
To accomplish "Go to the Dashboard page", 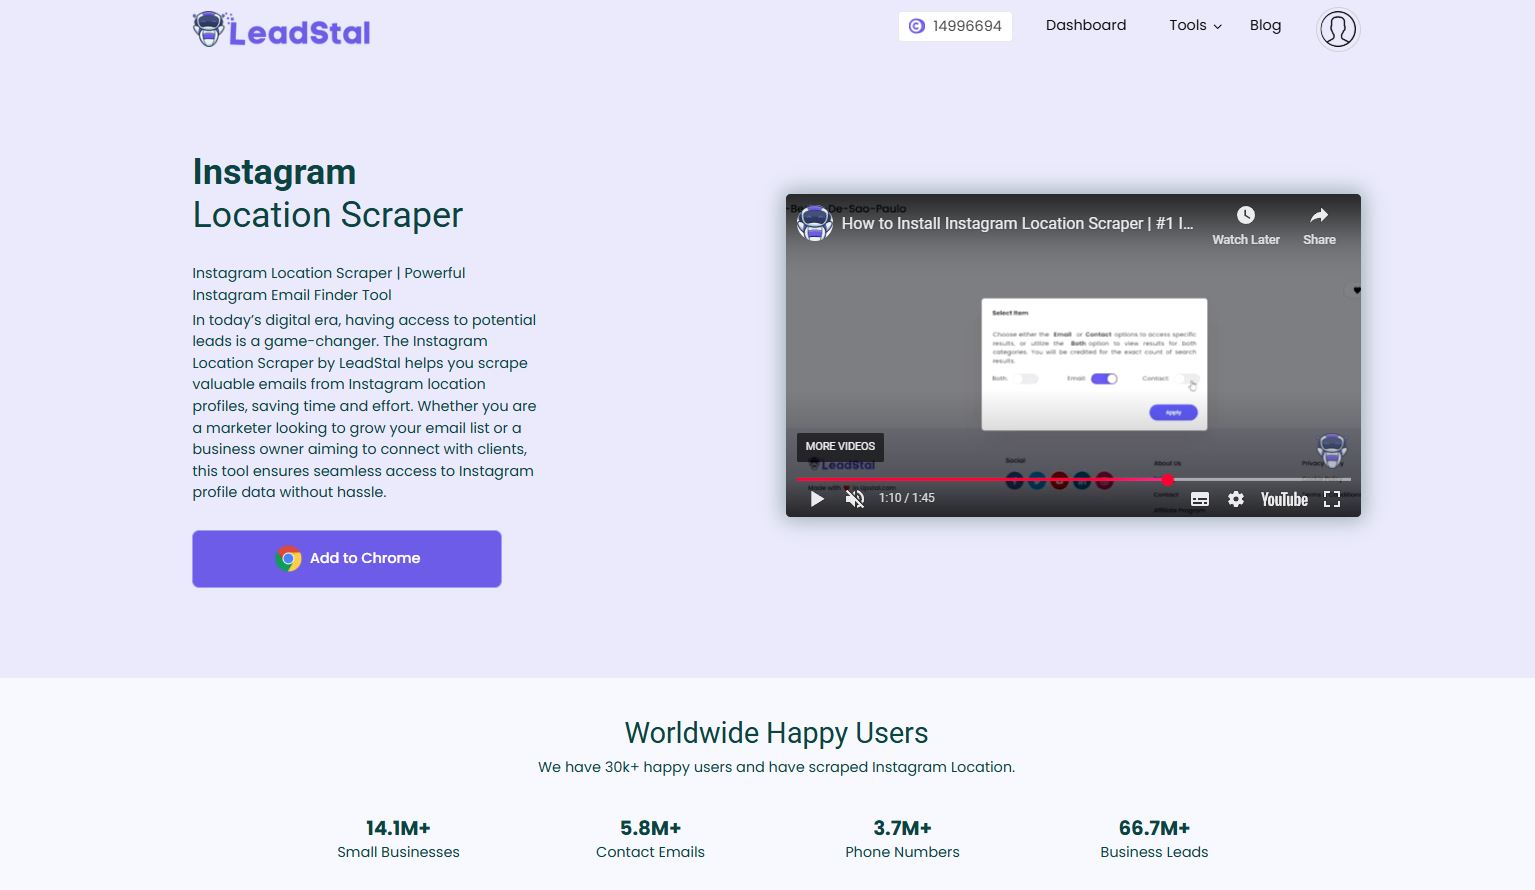I will tap(1085, 26).
